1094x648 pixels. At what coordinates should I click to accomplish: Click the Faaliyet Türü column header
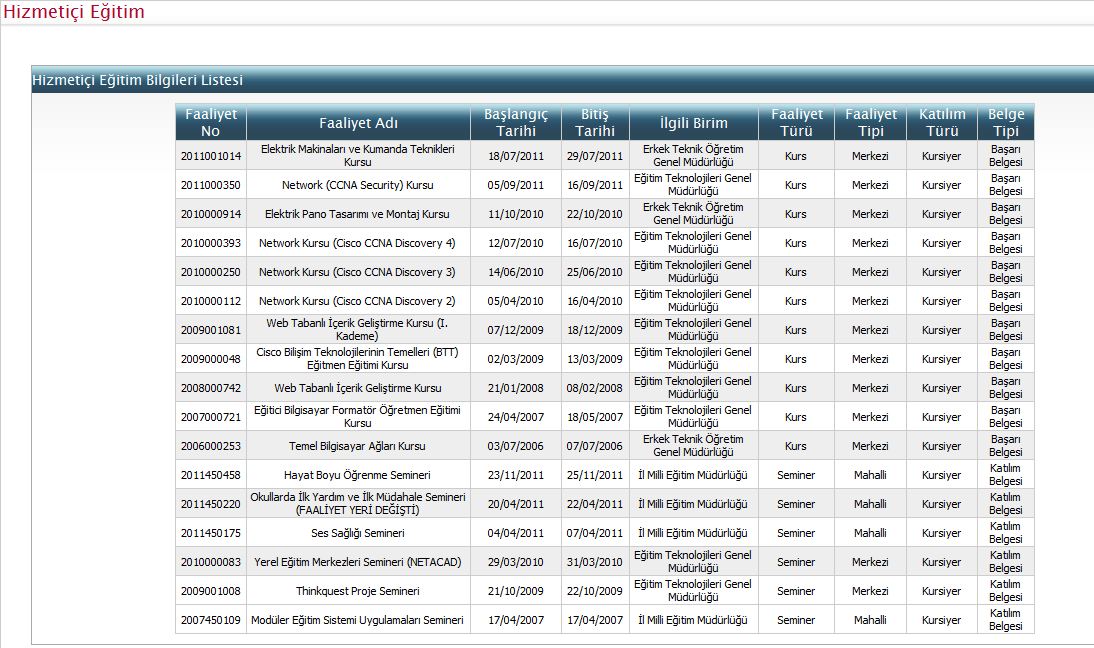pyautogui.click(x=796, y=122)
